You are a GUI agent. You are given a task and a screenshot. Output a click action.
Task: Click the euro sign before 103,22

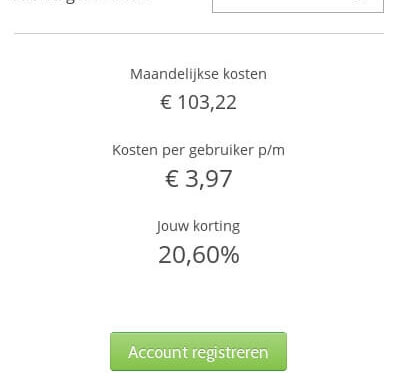(166, 102)
